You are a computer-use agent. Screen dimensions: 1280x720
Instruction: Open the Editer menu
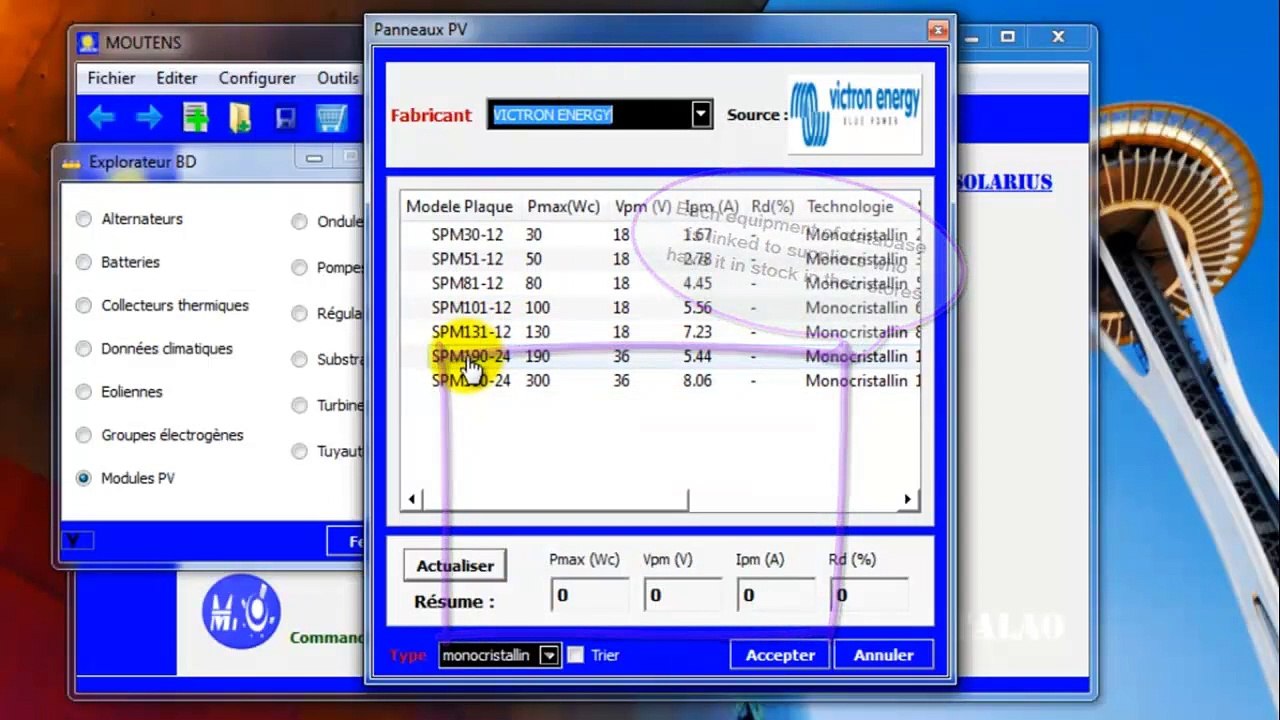[177, 78]
